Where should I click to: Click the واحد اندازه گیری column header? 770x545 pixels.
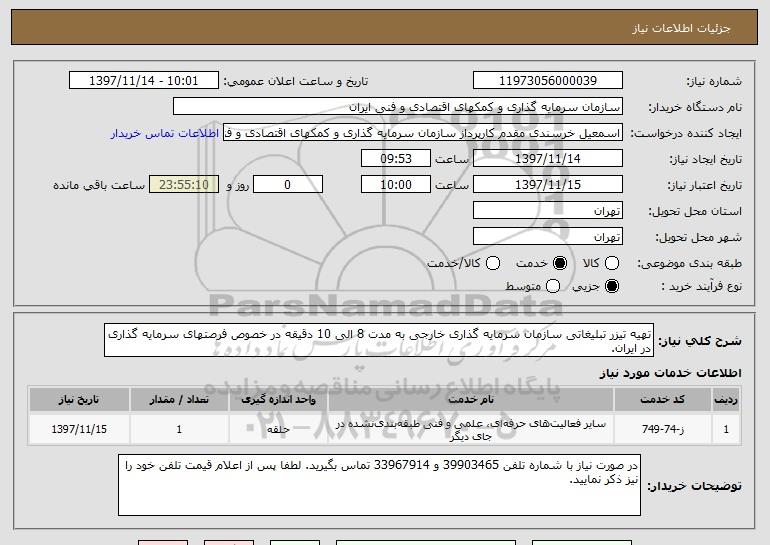coord(278,400)
